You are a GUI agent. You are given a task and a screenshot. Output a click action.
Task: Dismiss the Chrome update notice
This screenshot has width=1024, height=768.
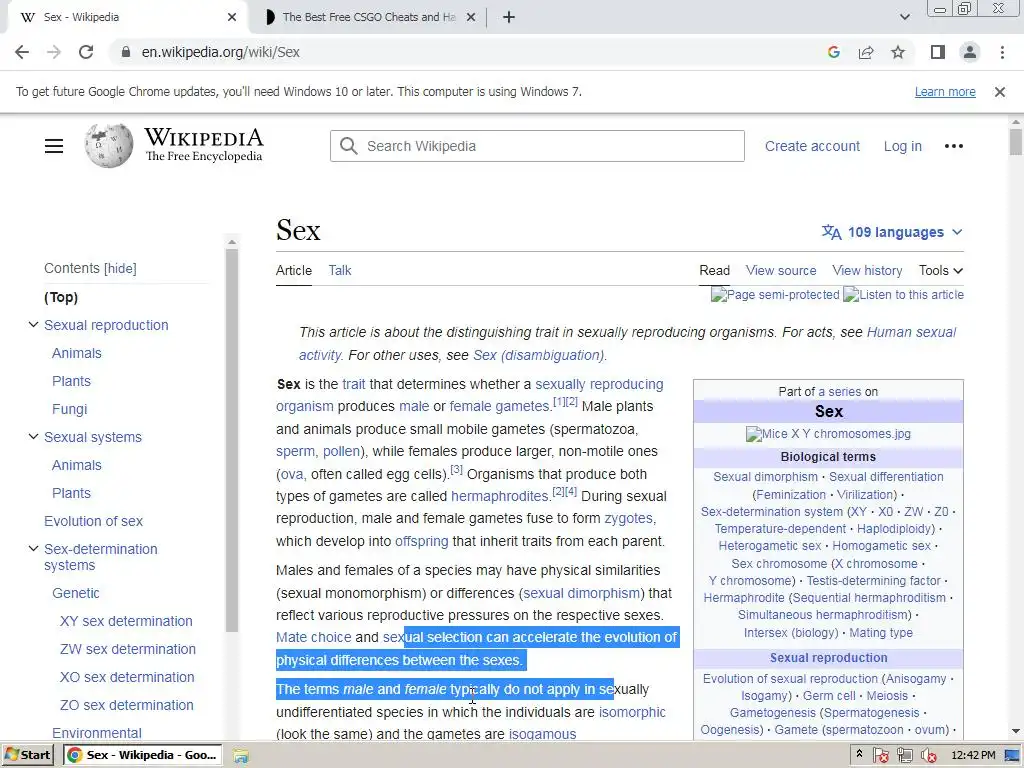[999, 92]
